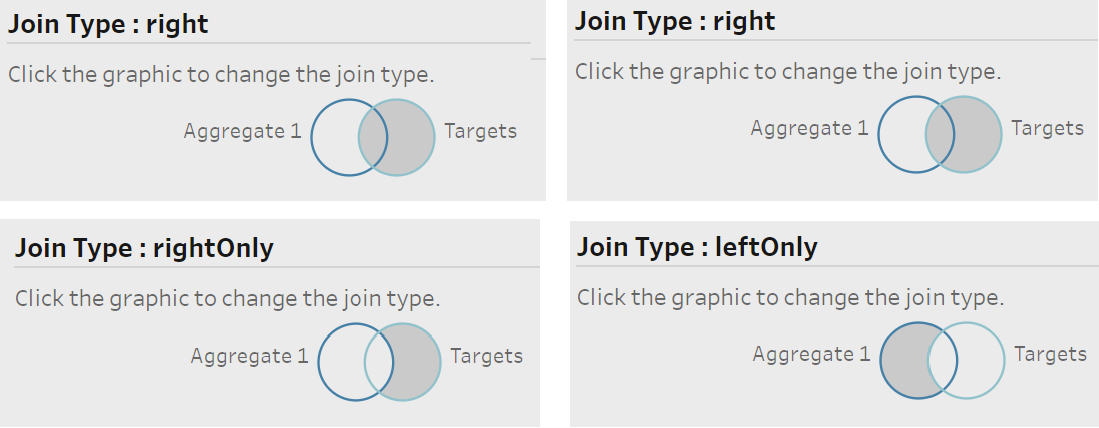1099x428 pixels.
Task: Click the Aggregate 1 label in the leftOnly panel
Action: pyautogui.click(x=811, y=354)
